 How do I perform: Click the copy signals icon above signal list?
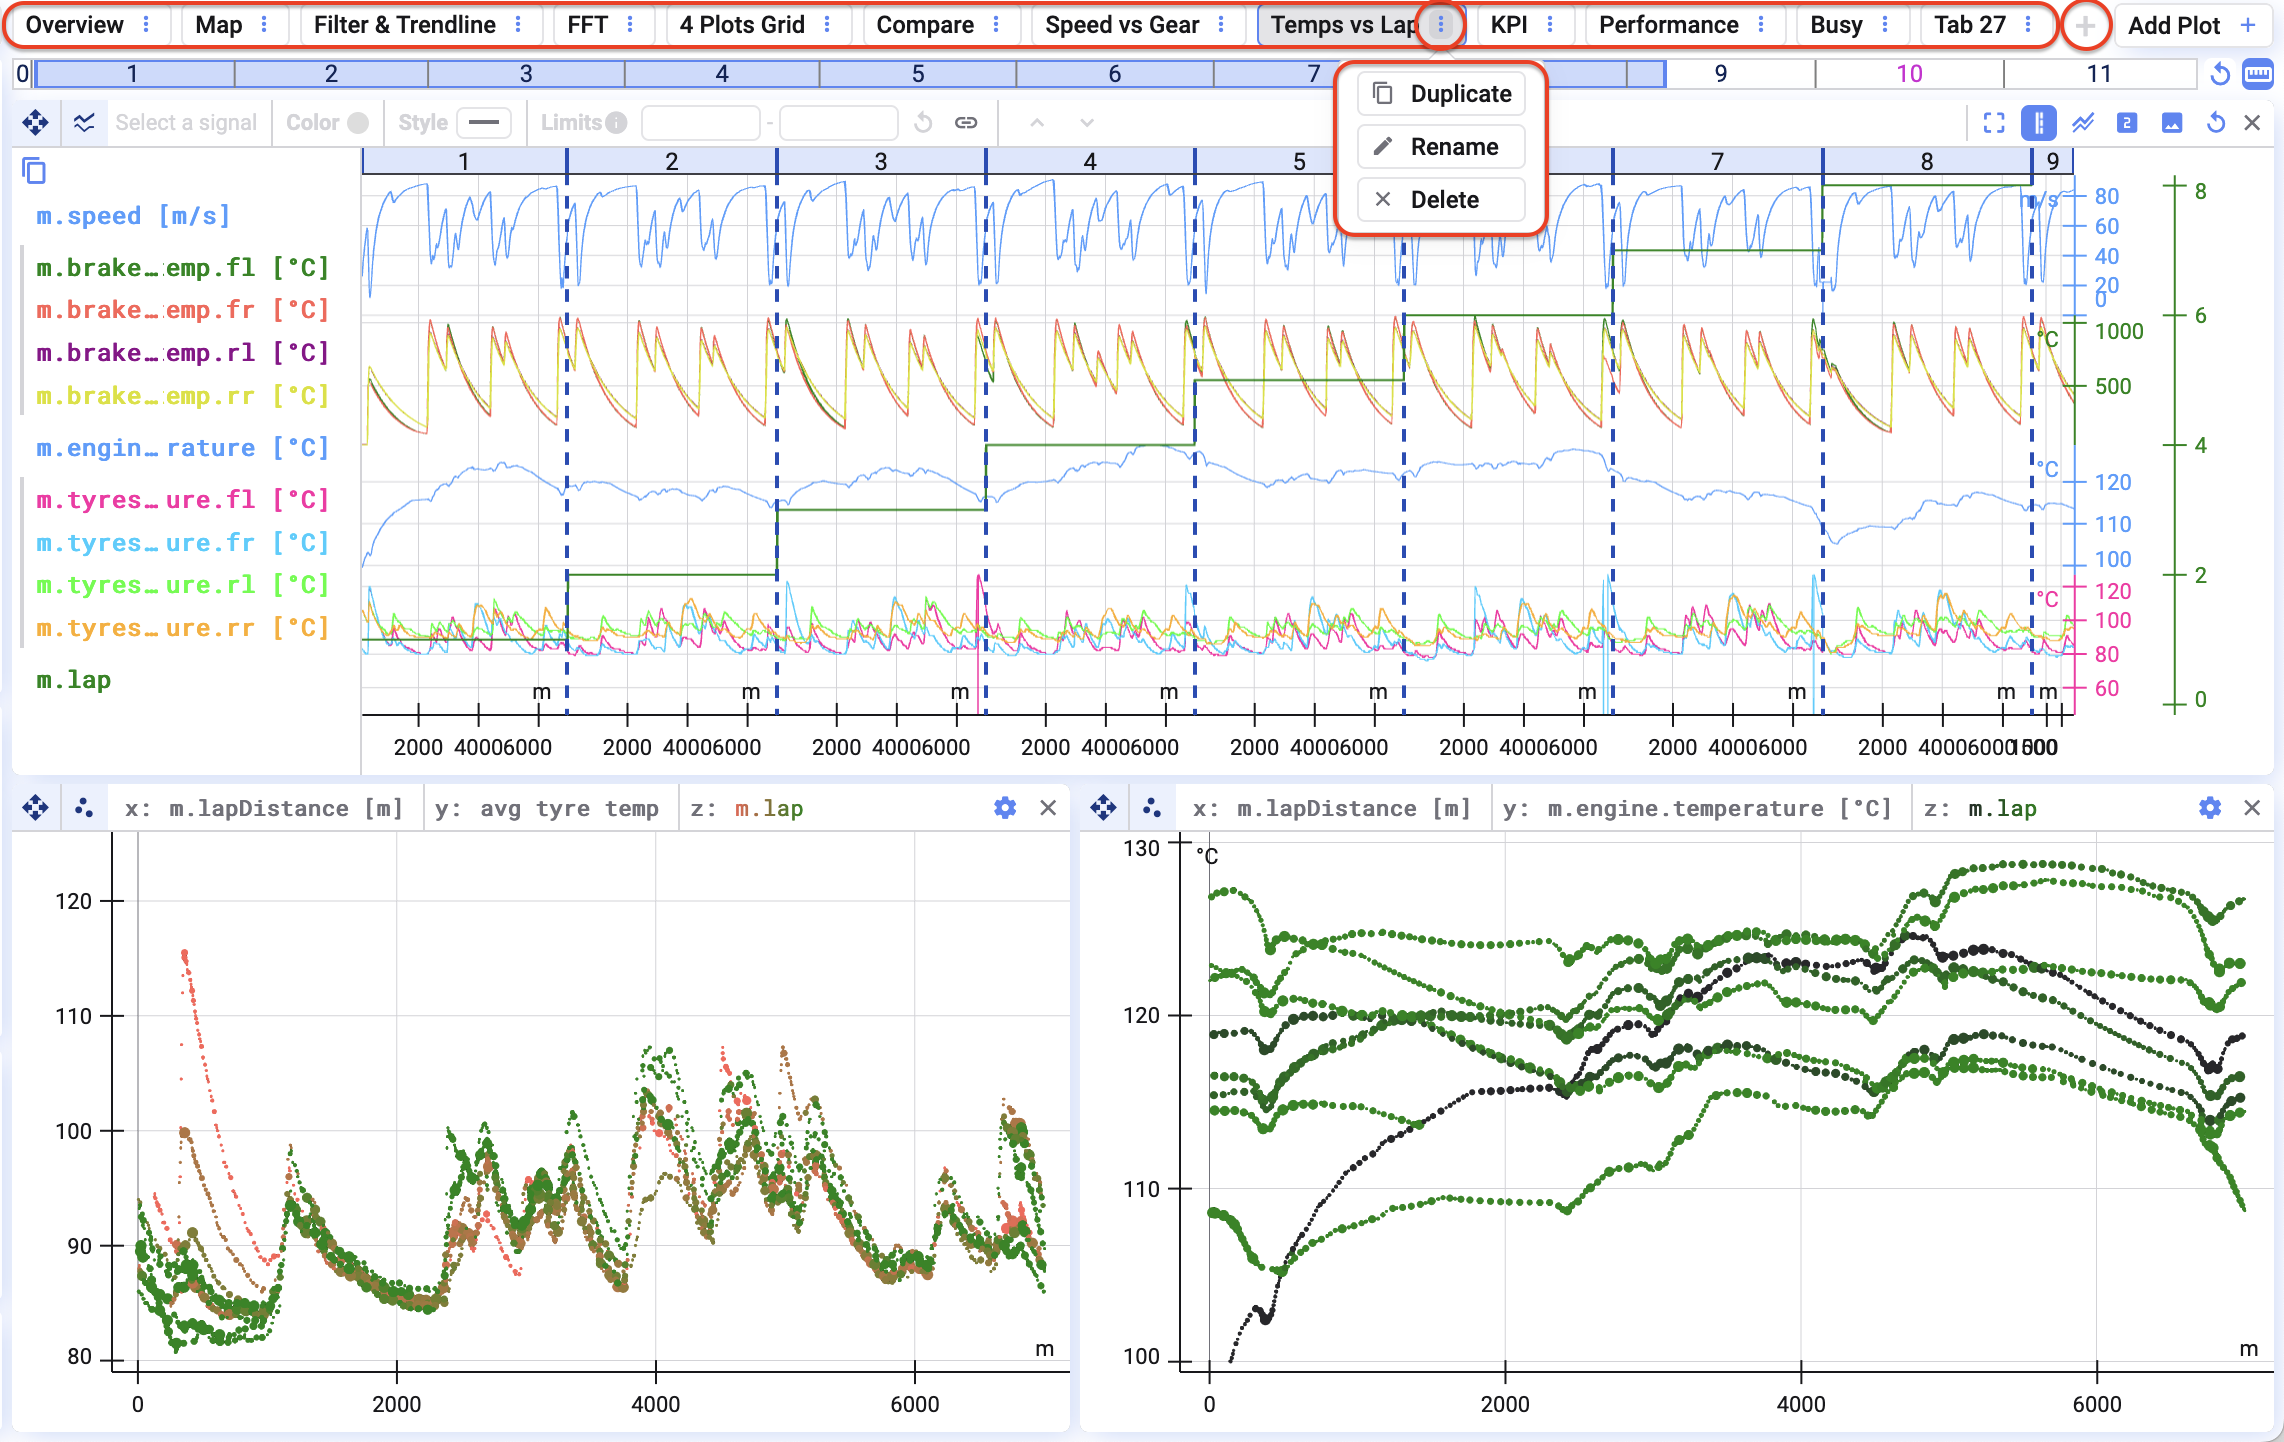(34, 171)
